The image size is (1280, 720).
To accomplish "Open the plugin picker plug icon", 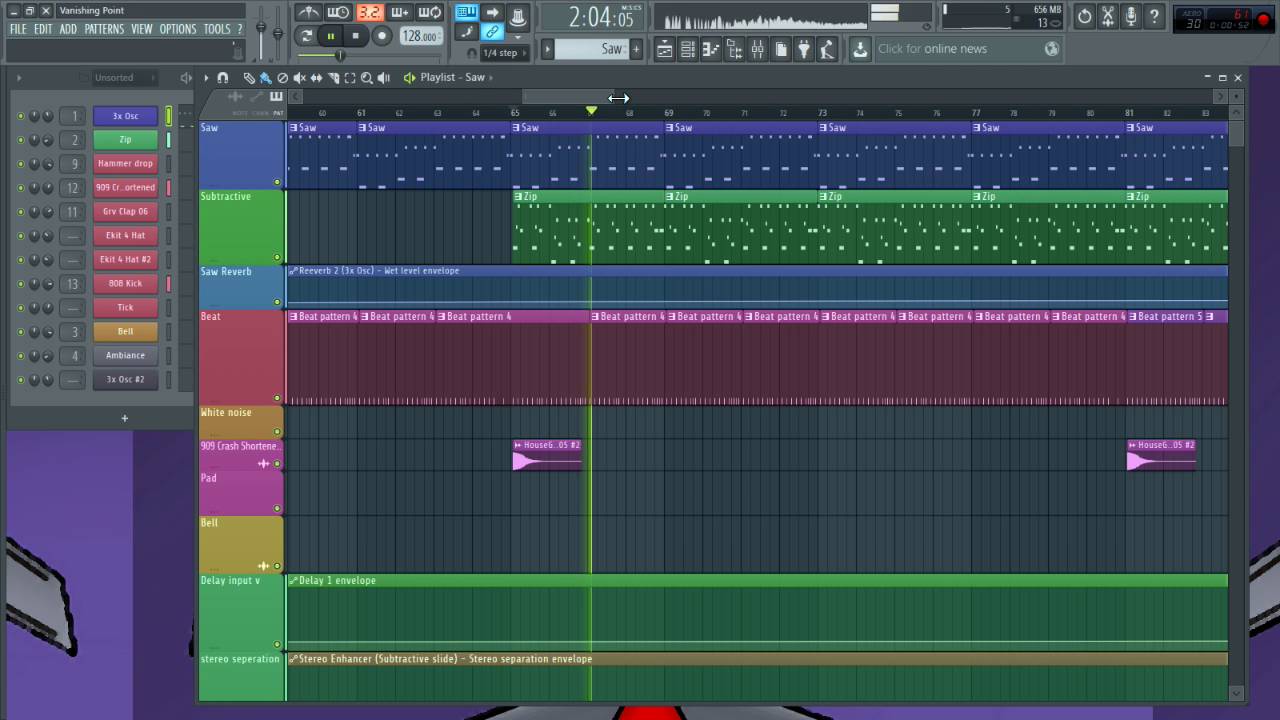I will 804,48.
